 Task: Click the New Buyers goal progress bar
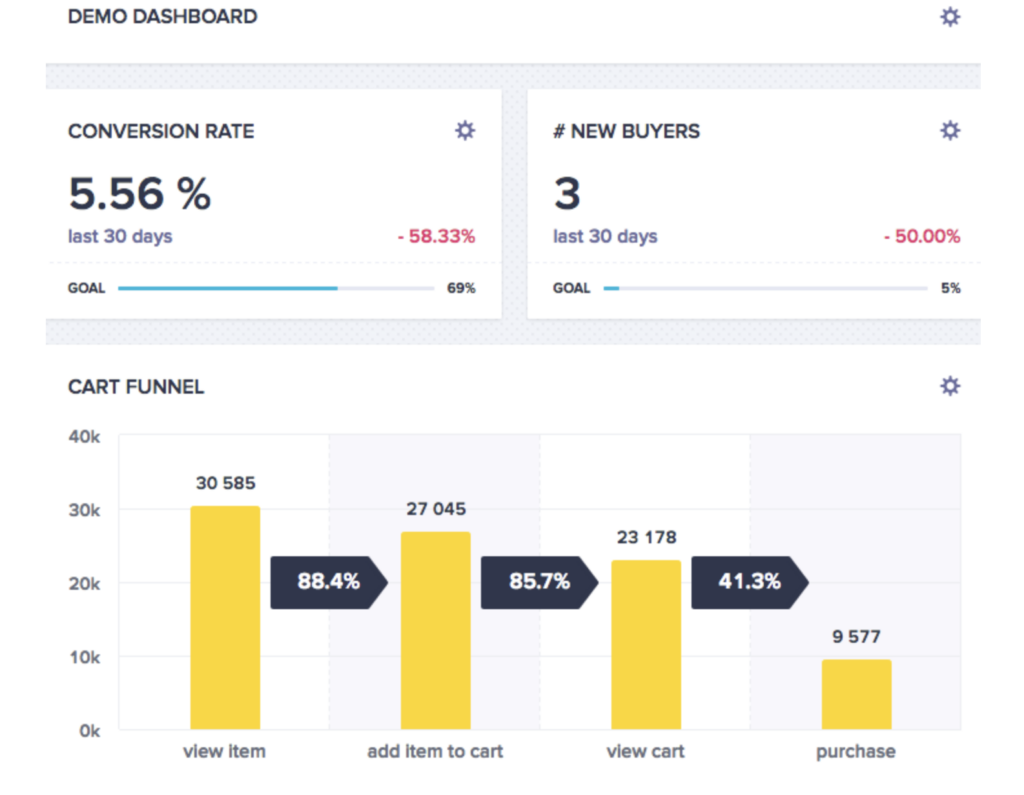point(764,288)
